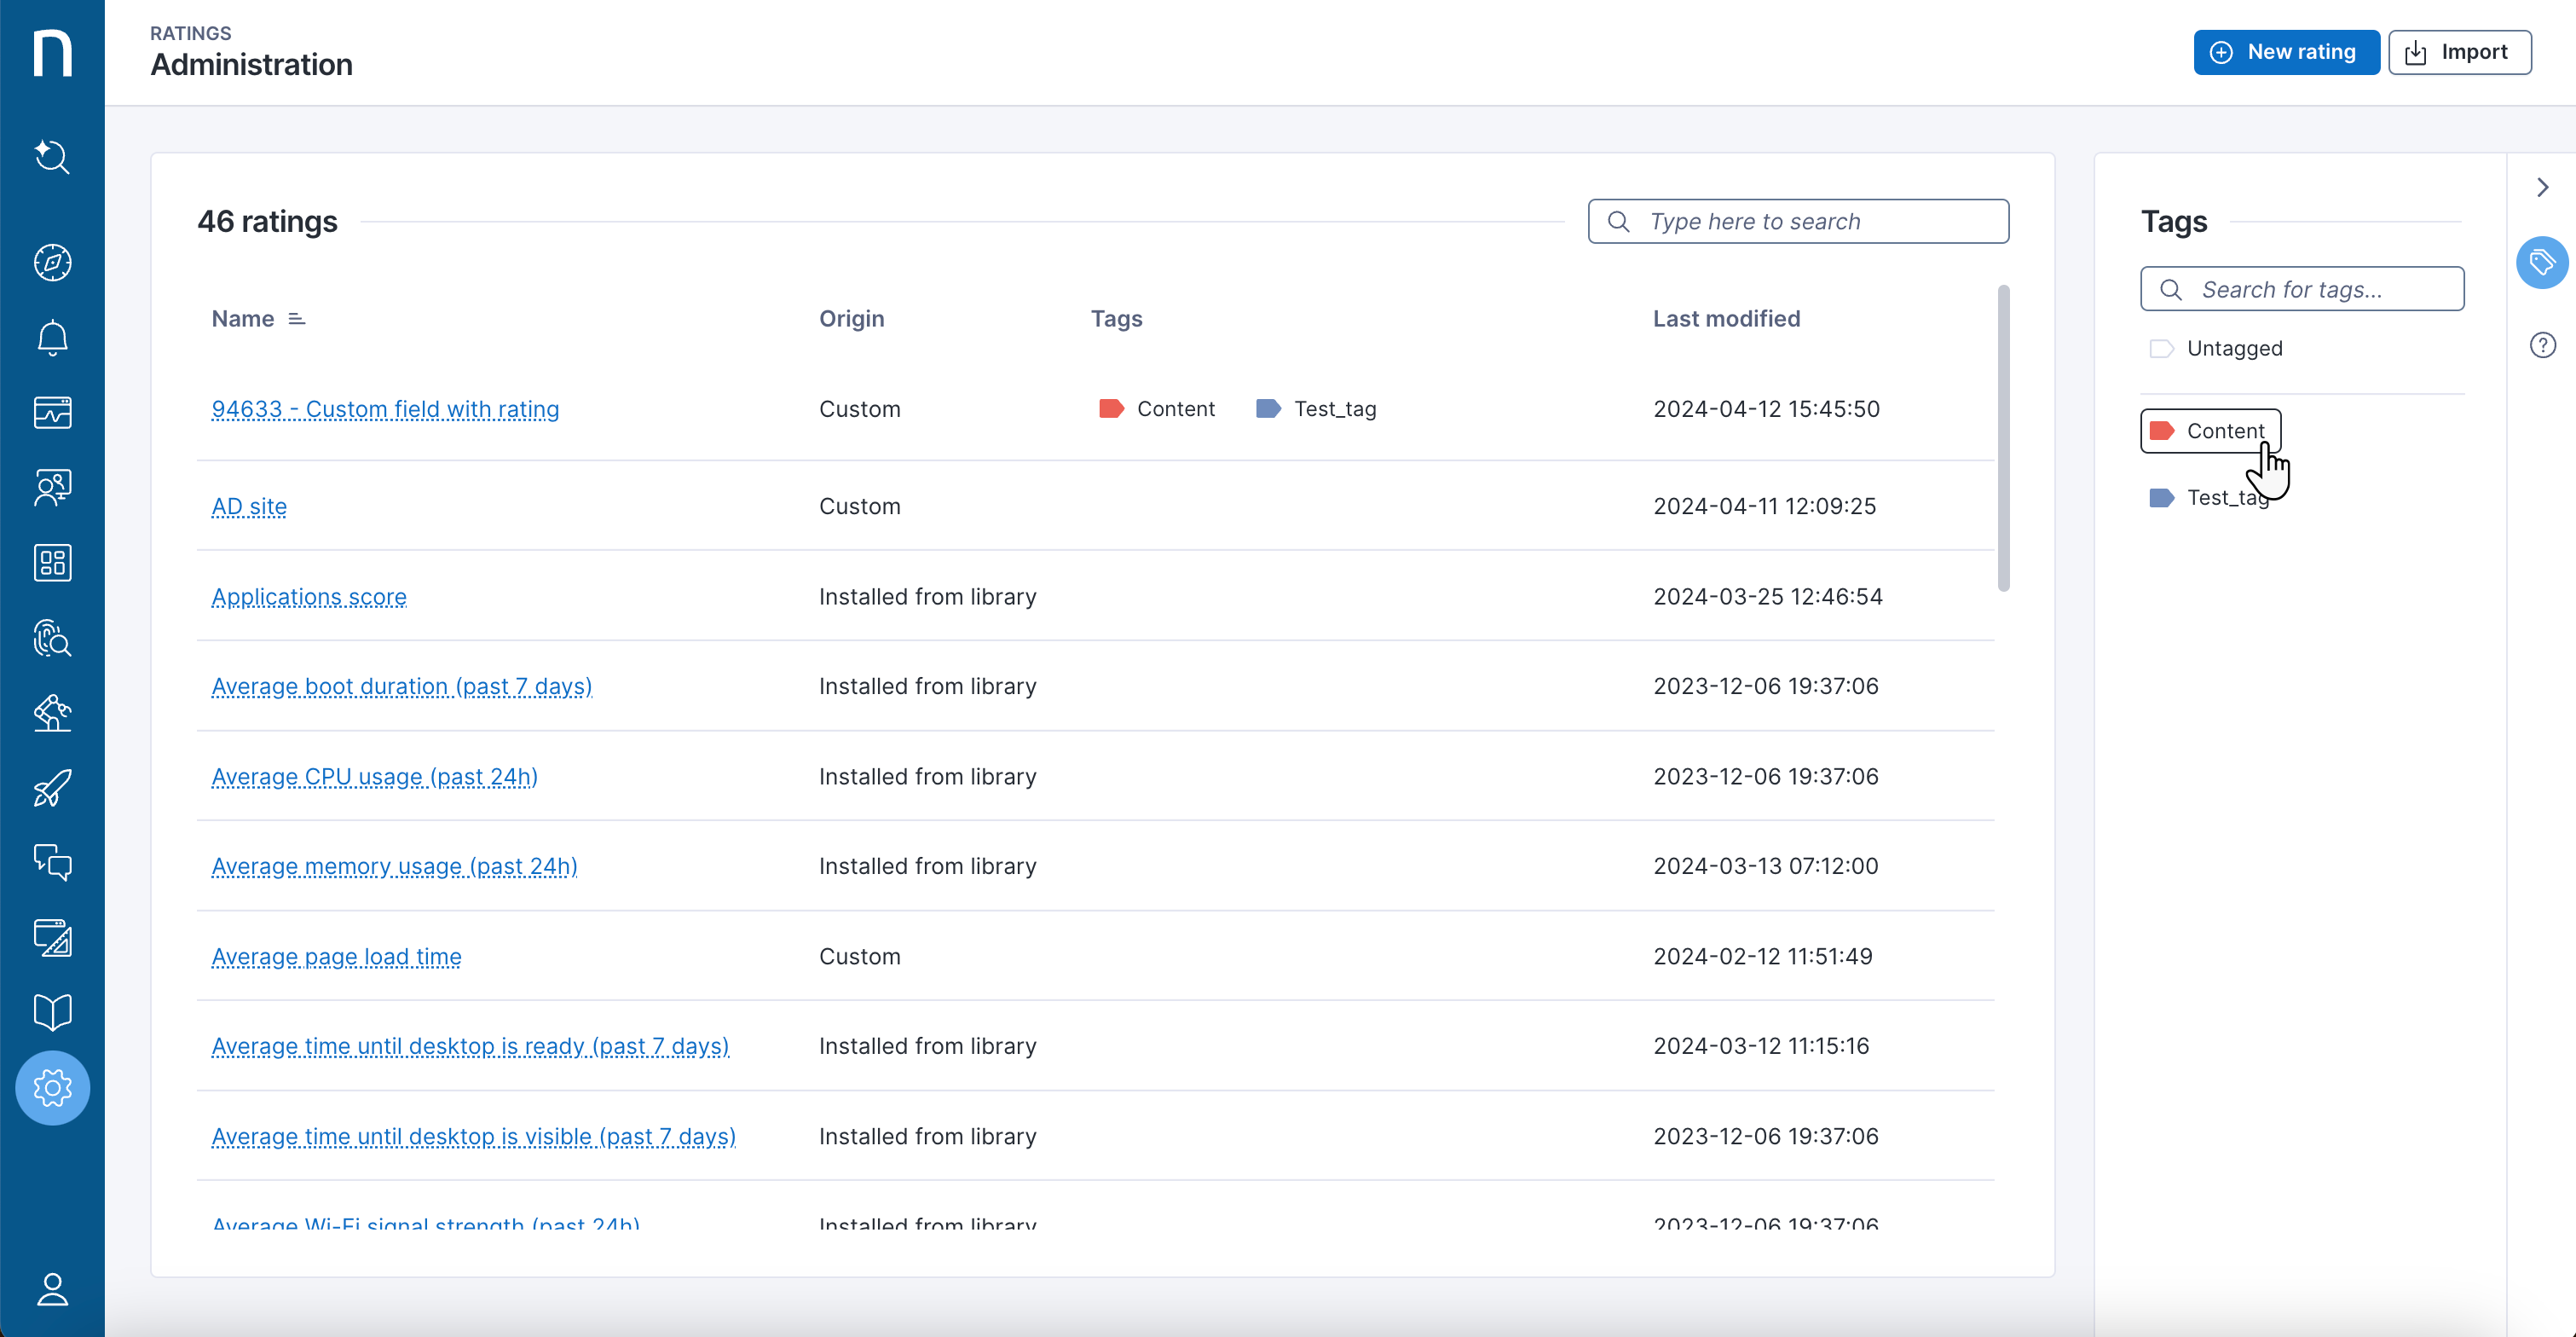Open the dashboard chart monitor icon
Image resolution: width=2576 pixels, height=1337 pixels.
tap(52, 412)
